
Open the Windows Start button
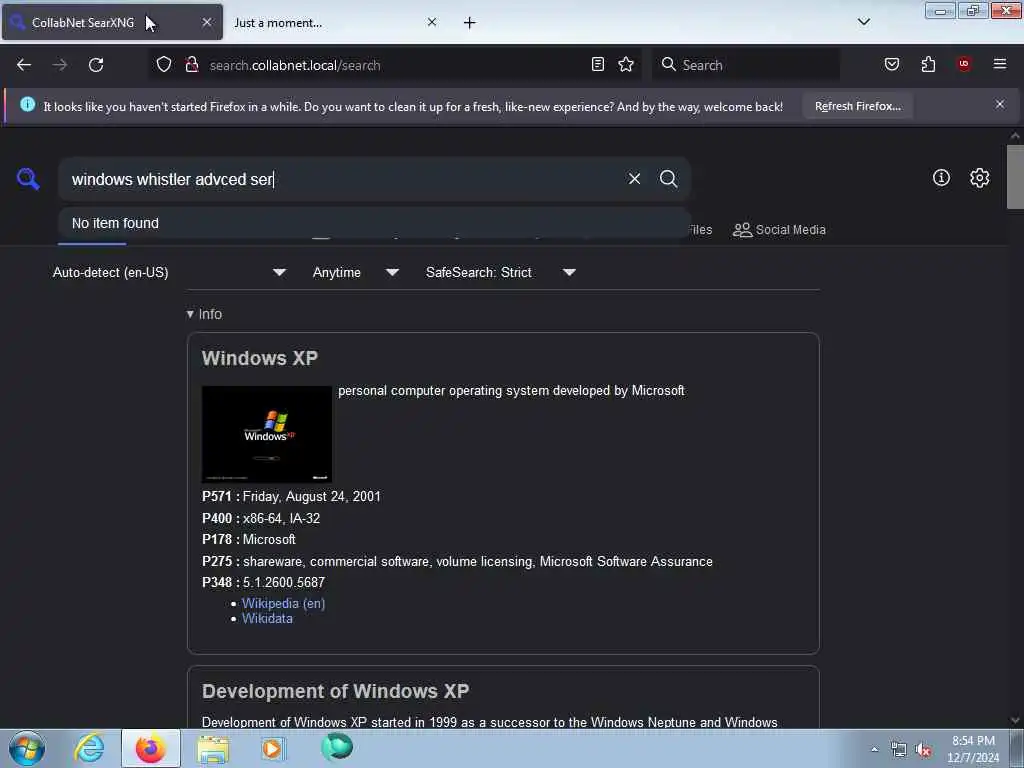[x=27, y=748]
